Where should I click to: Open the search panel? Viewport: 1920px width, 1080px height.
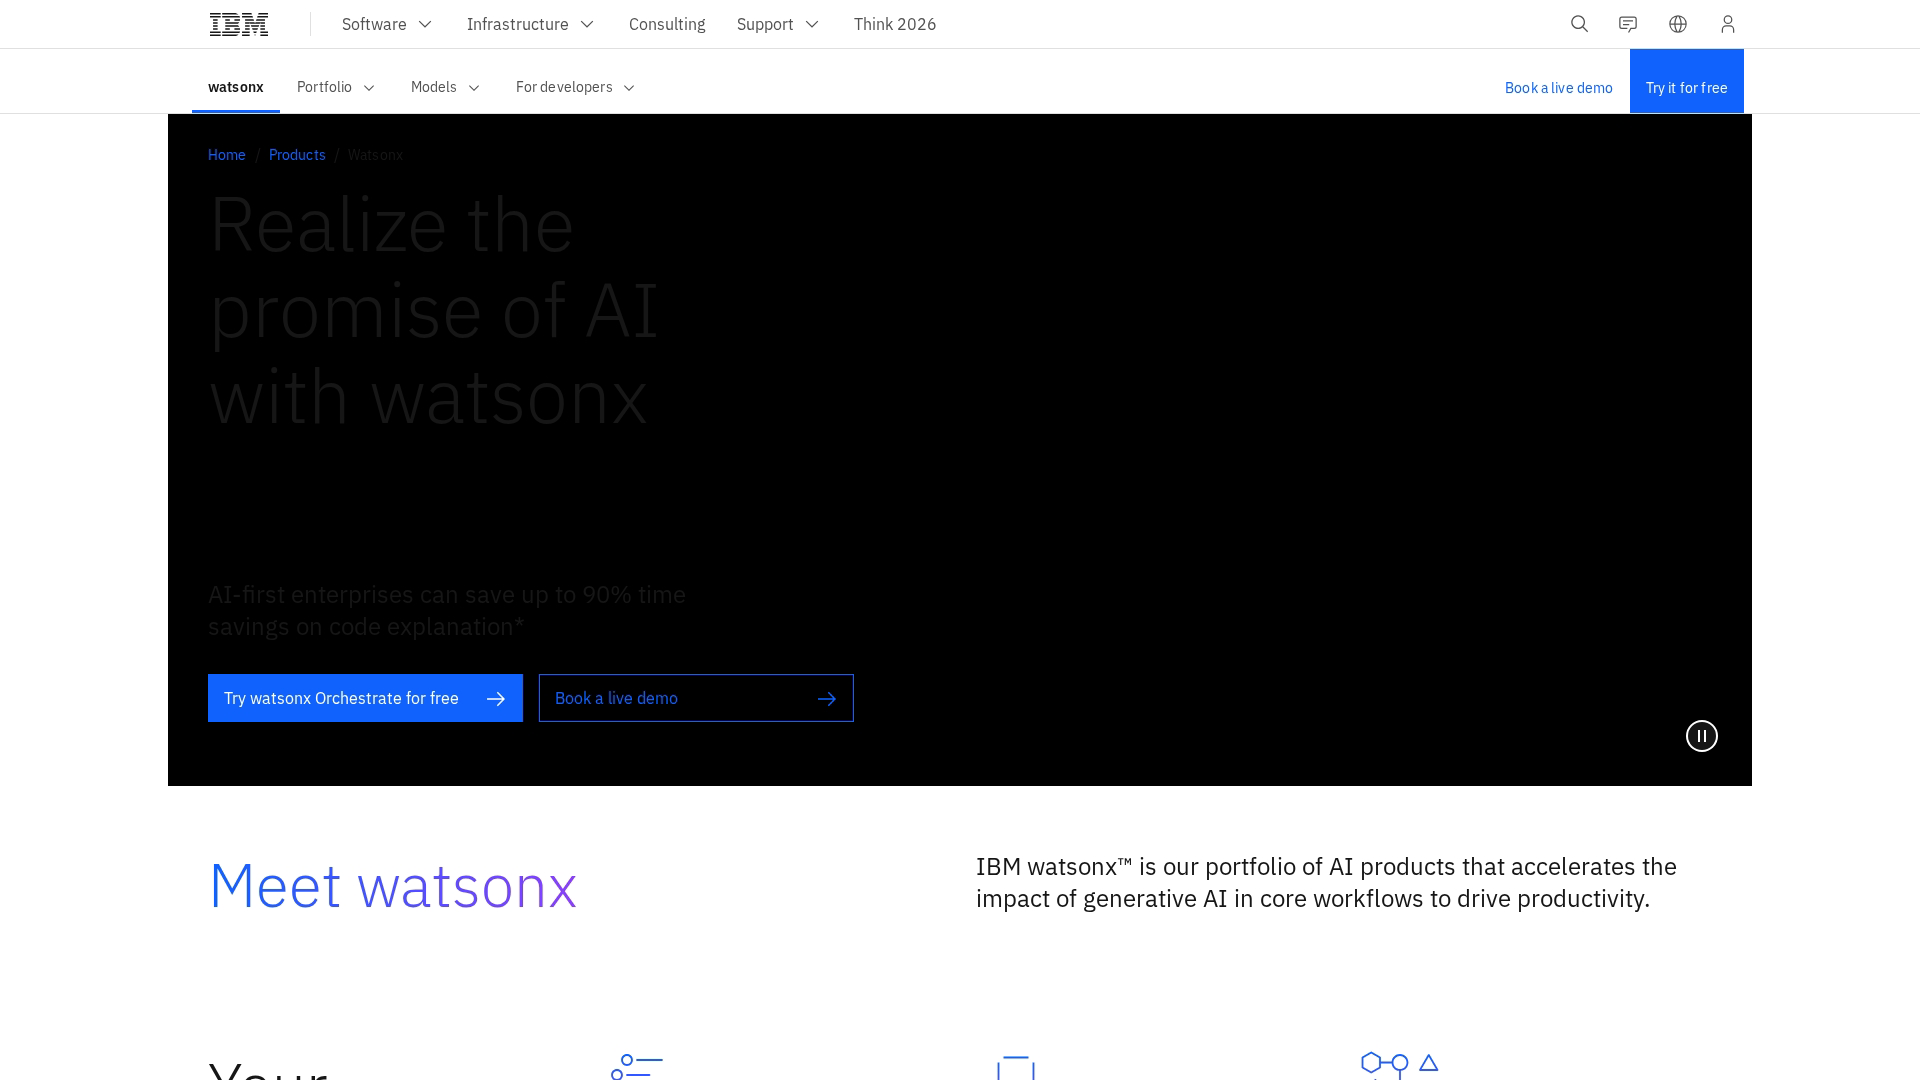click(x=1578, y=24)
